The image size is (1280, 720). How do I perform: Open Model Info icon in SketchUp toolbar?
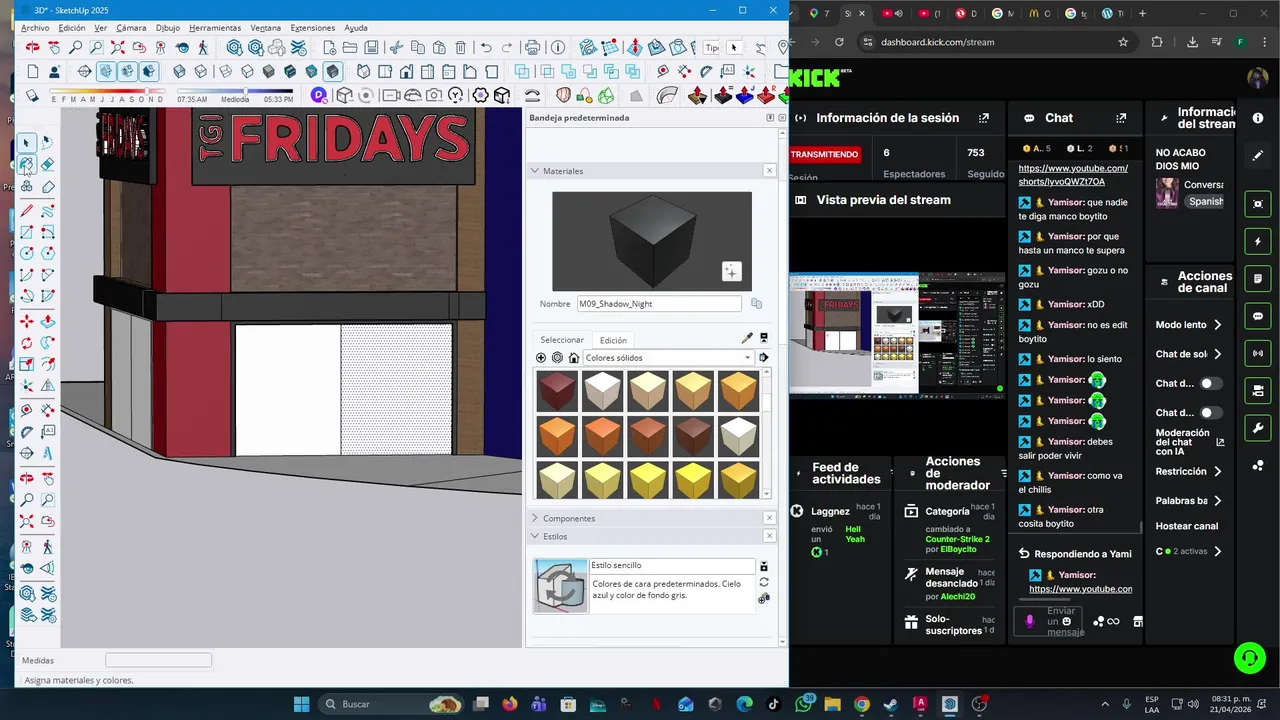(x=557, y=47)
